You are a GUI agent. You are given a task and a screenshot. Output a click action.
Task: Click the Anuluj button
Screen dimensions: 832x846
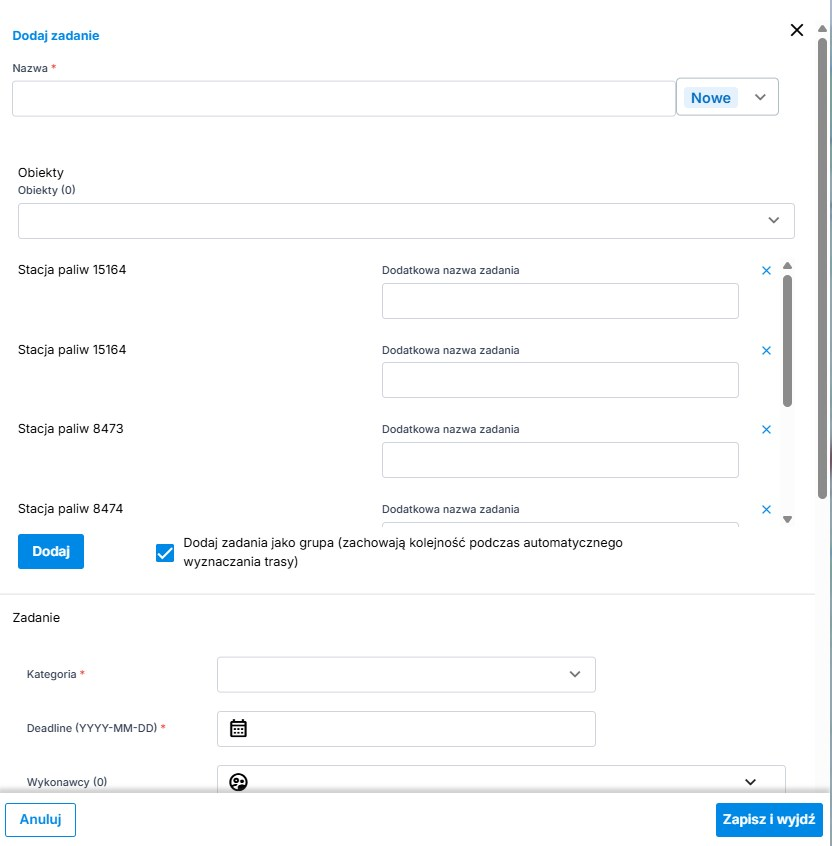[40, 820]
